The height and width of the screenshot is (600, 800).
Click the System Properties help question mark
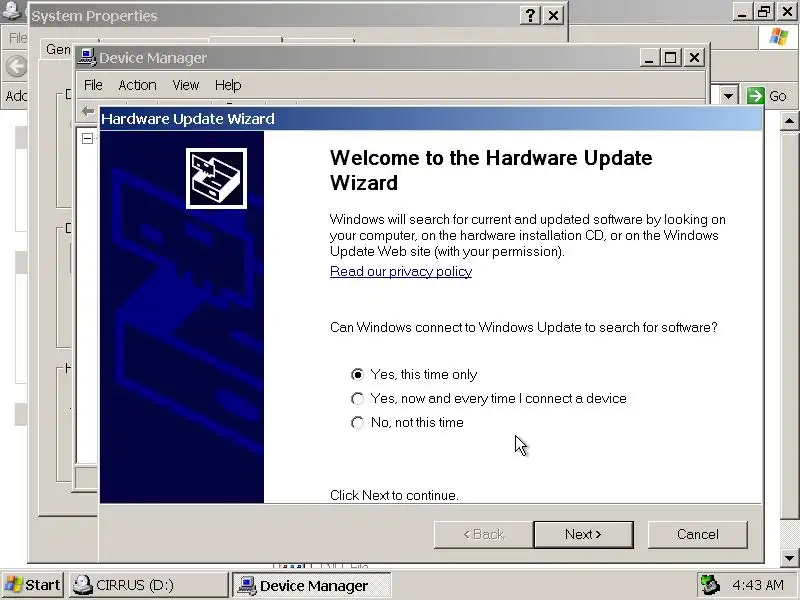tap(531, 15)
